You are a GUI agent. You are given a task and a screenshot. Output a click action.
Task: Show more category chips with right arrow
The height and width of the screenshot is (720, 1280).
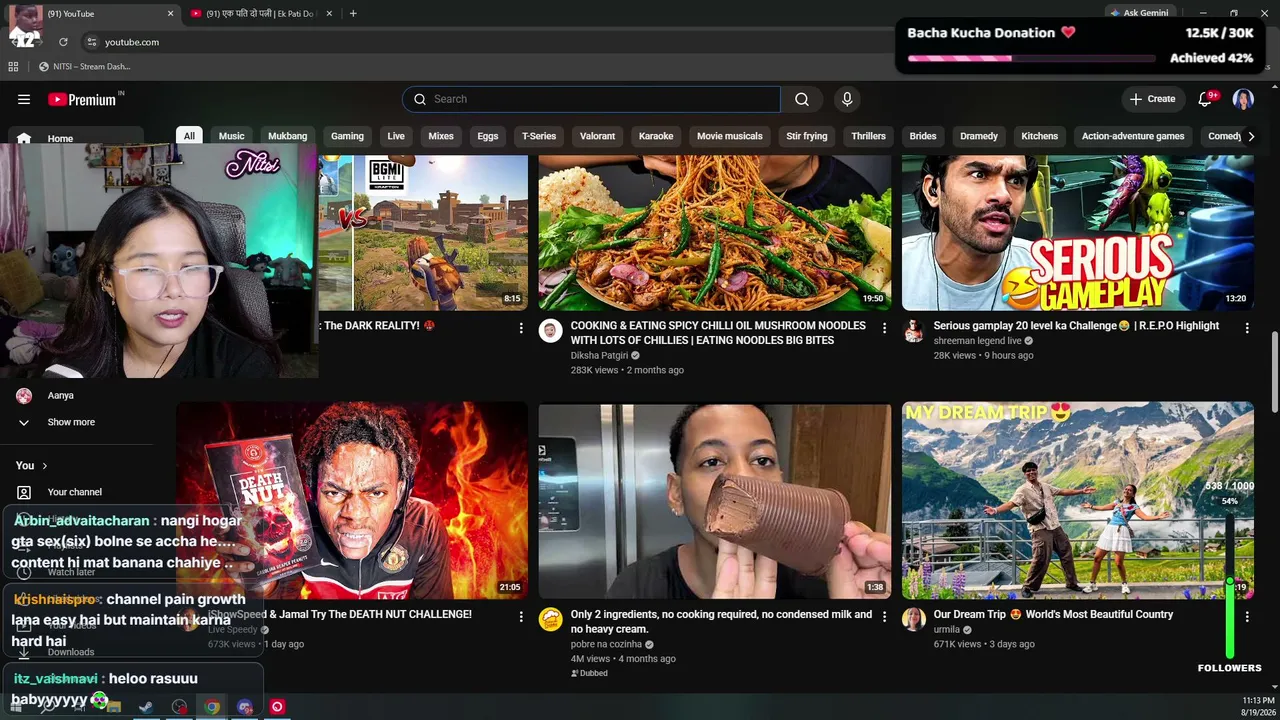(1250, 136)
